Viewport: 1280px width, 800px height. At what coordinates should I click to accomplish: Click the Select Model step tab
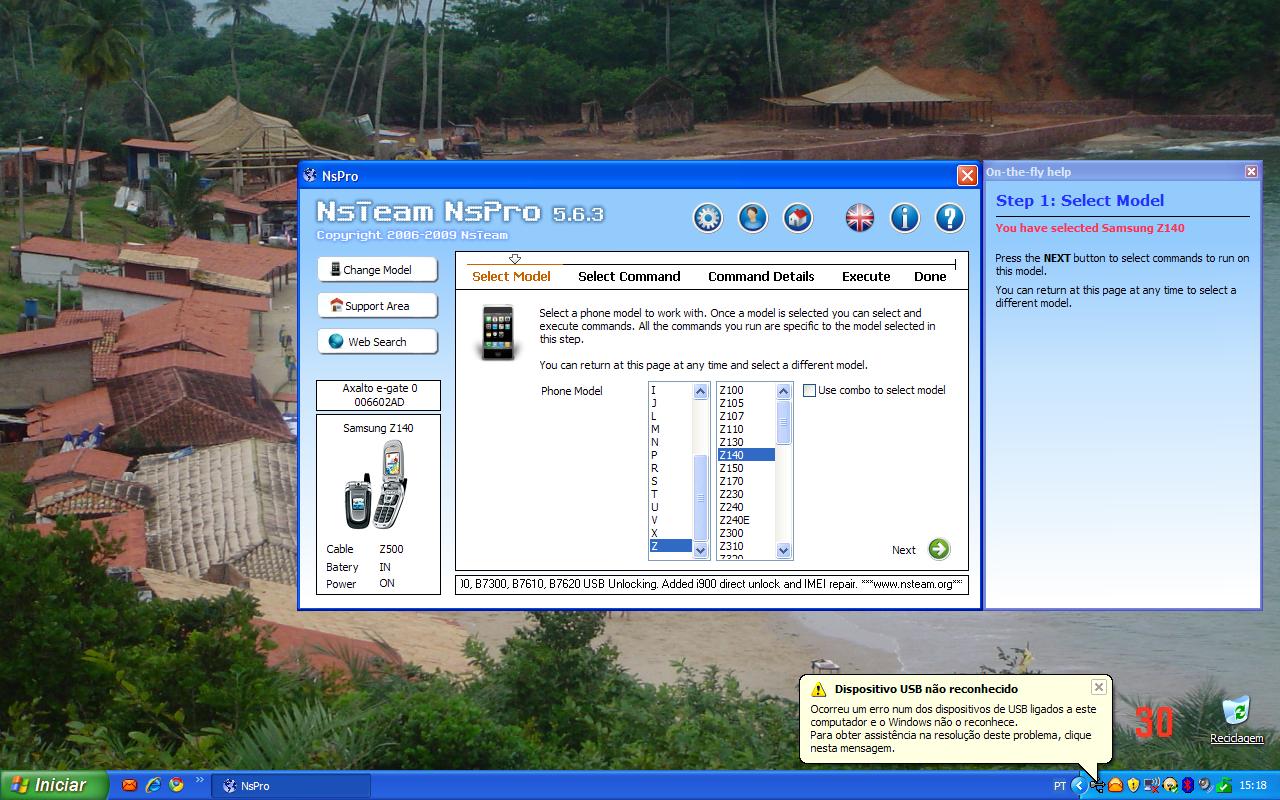(511, 276)
